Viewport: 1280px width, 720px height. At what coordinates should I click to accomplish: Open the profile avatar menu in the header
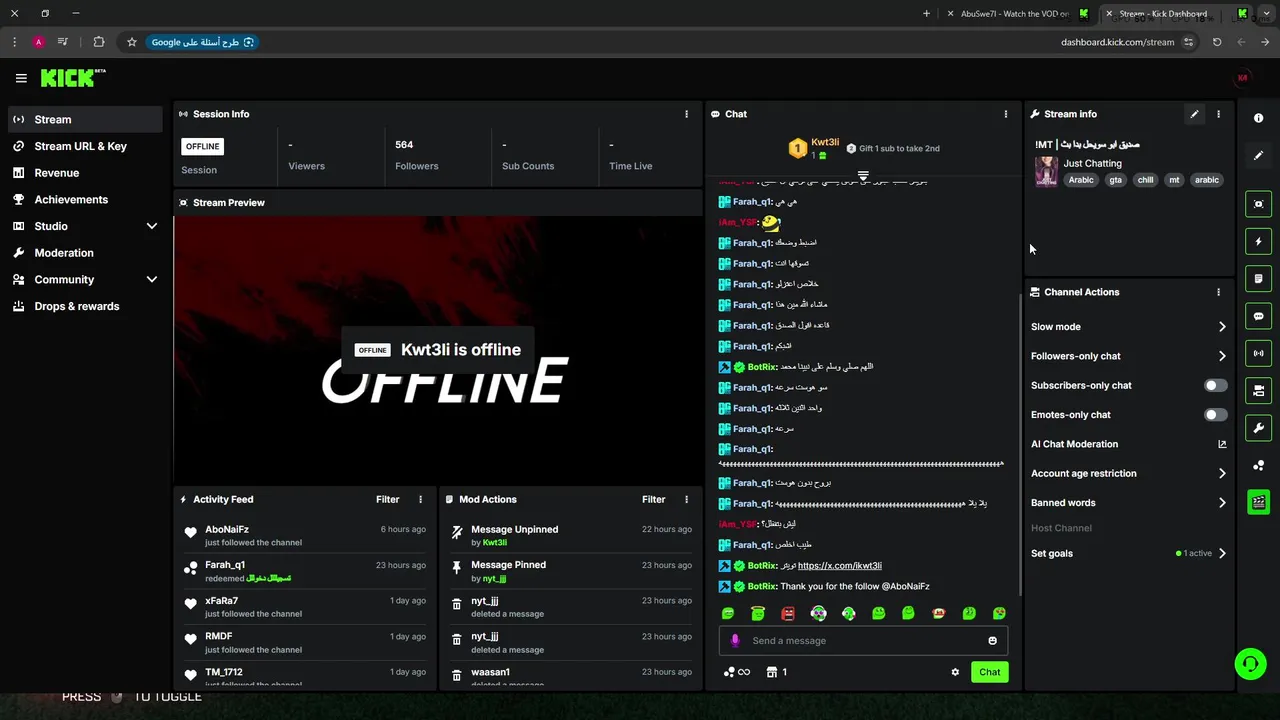click(x=1243, y=78)
